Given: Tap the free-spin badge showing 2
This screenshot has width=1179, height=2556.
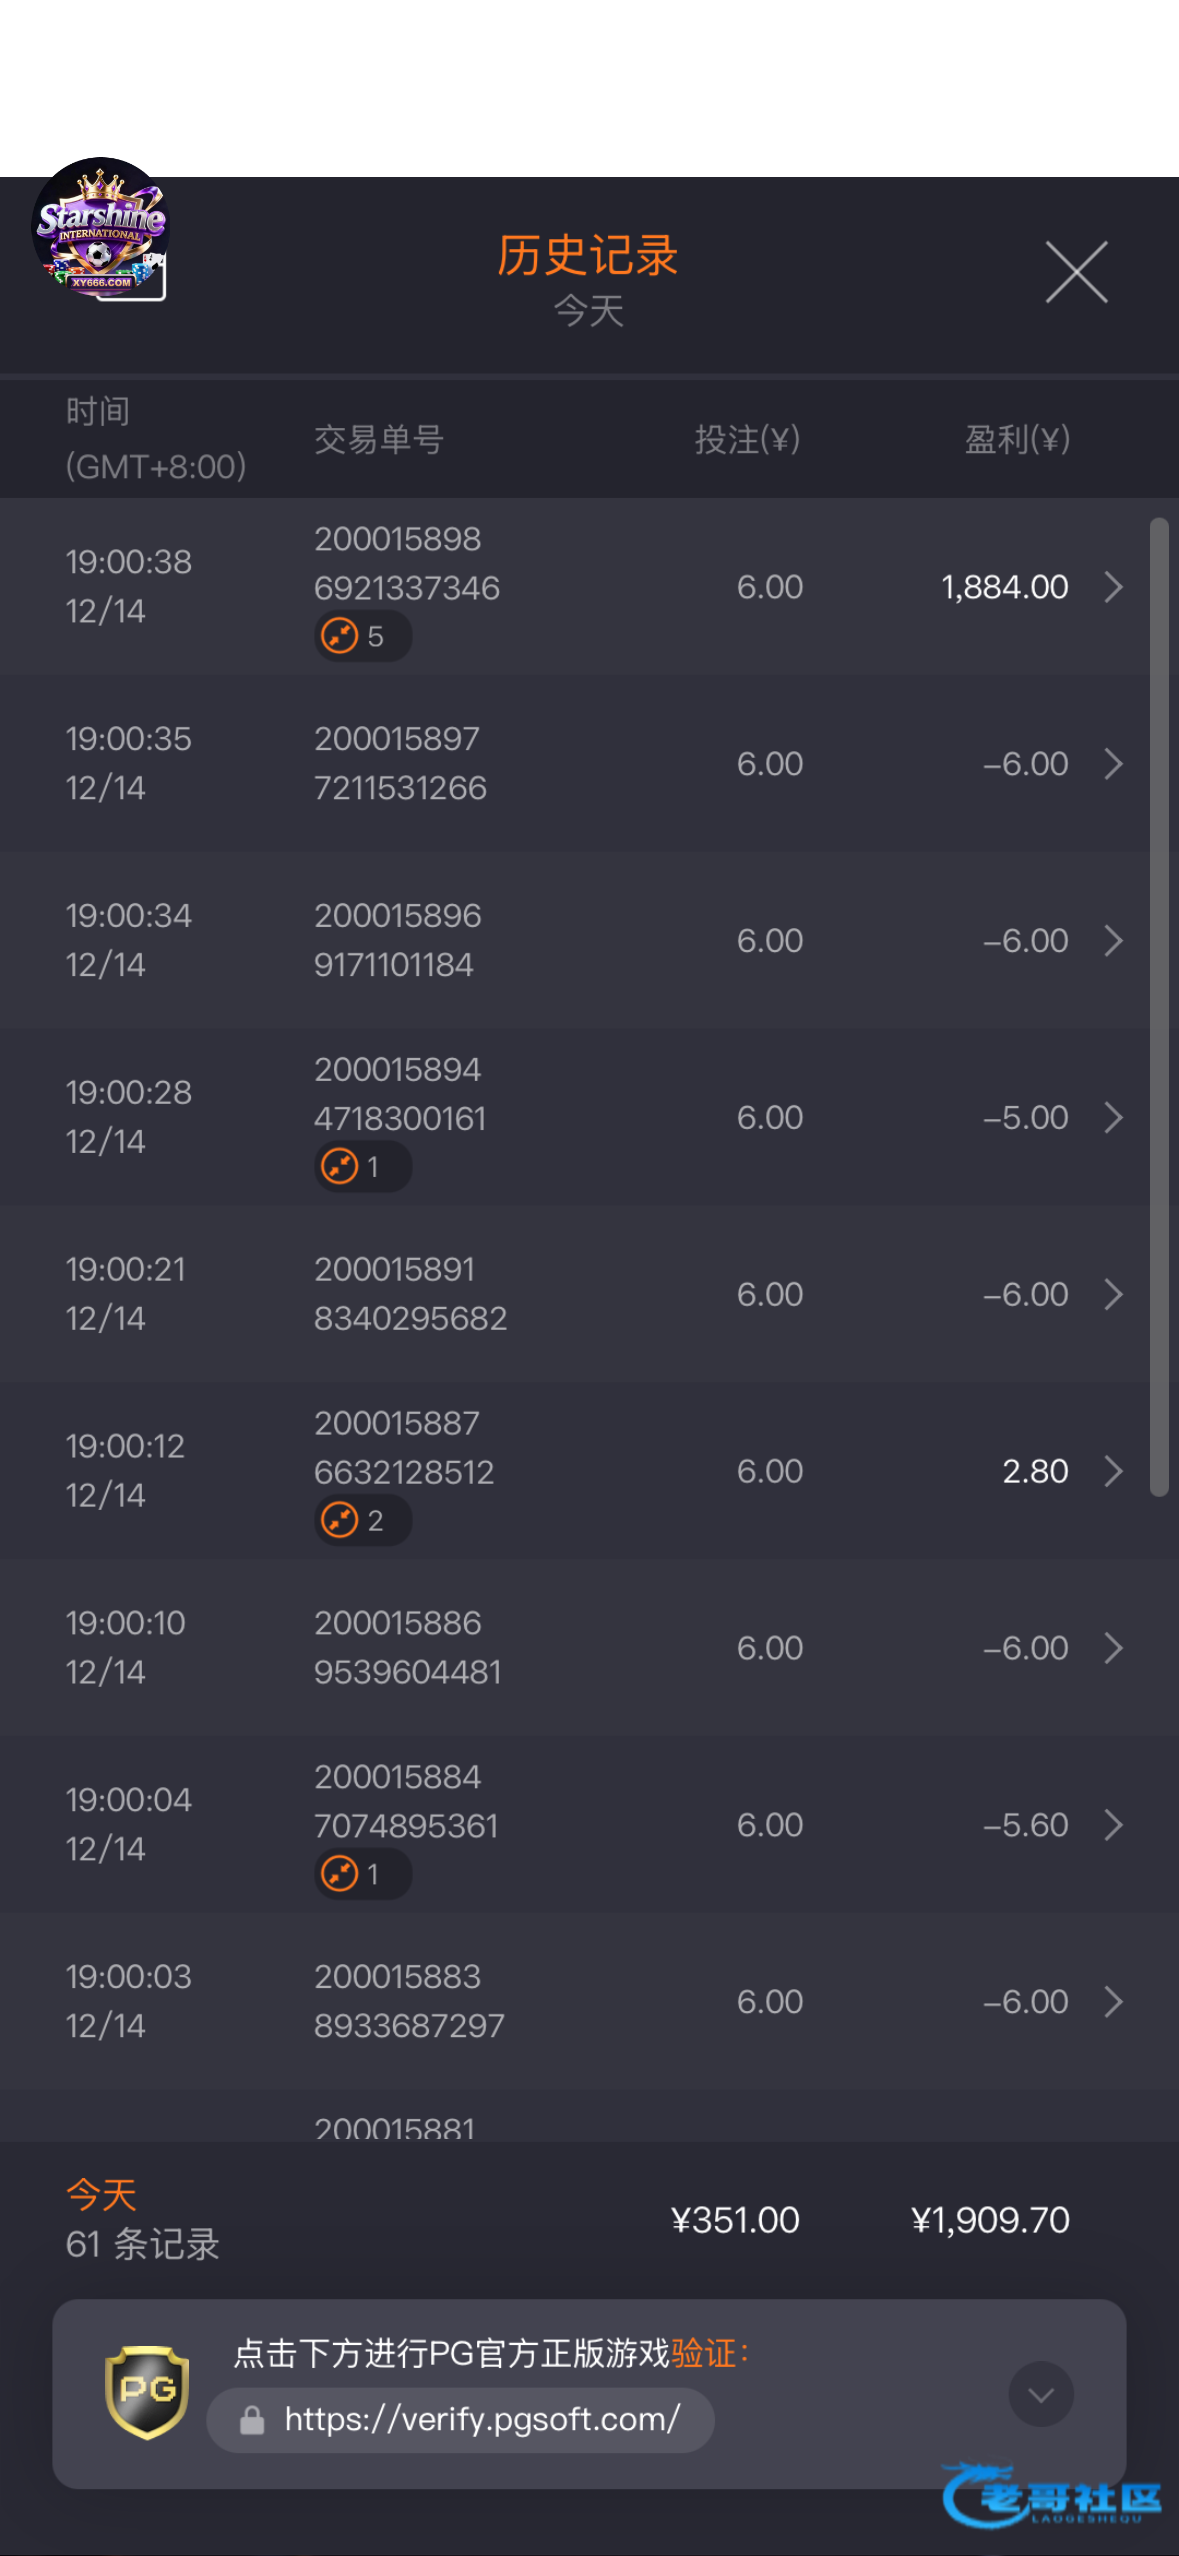Looking at the screenshot, I should (x=362, y=1521).
